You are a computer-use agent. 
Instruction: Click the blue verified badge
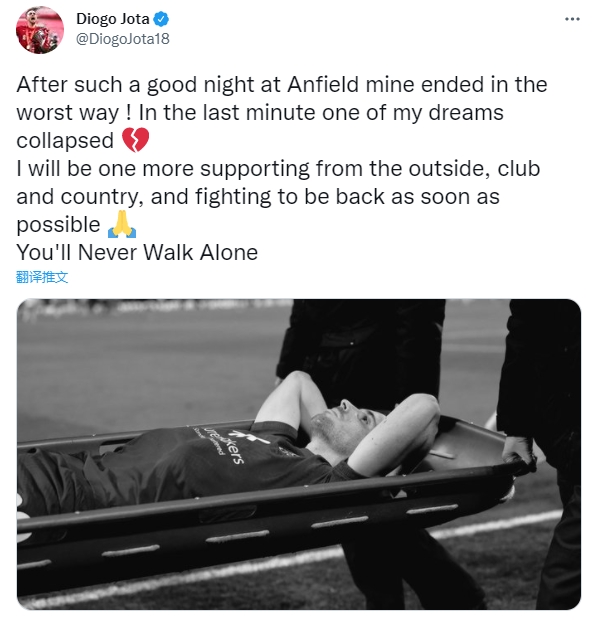coord(161,19)
